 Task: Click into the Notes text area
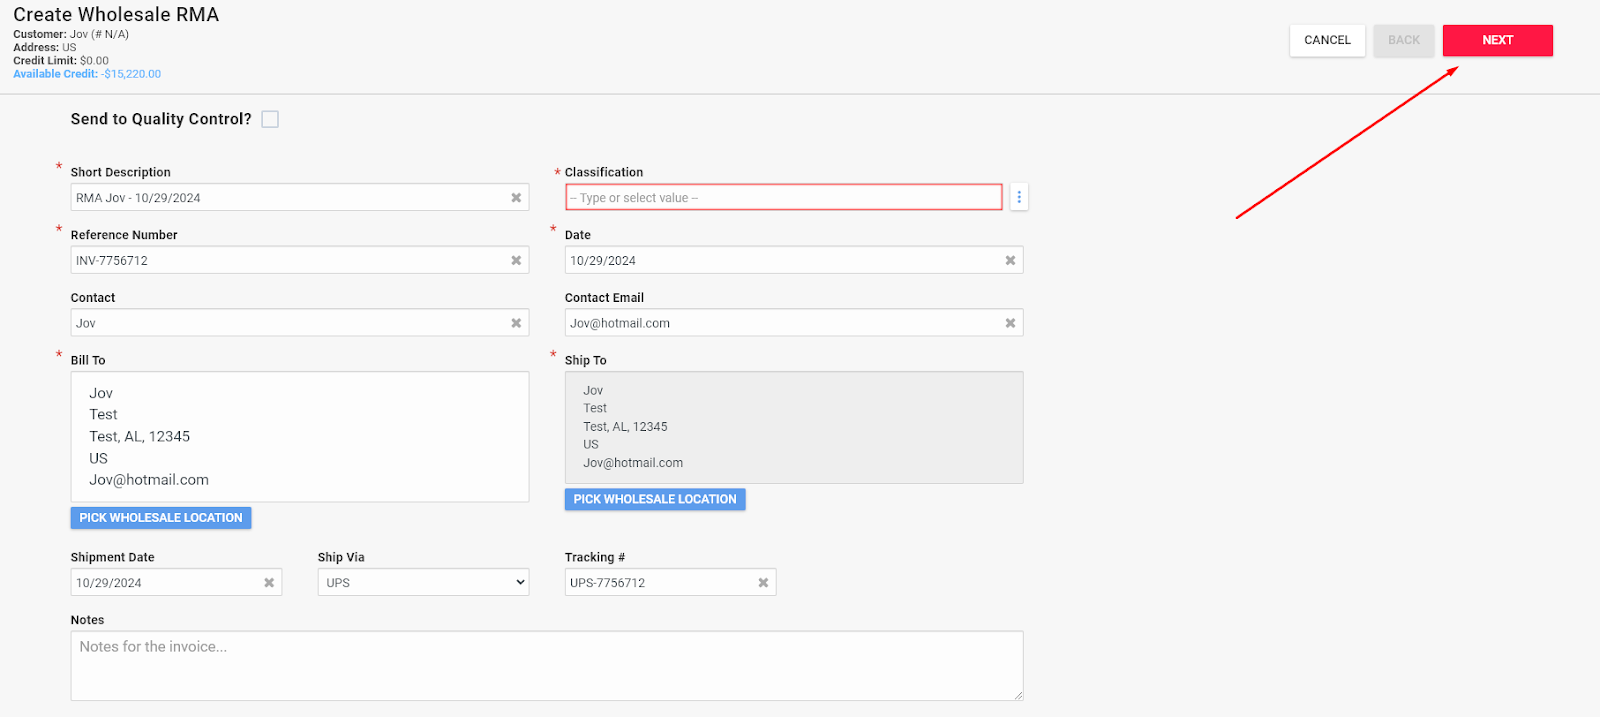(x=546, y=665)
